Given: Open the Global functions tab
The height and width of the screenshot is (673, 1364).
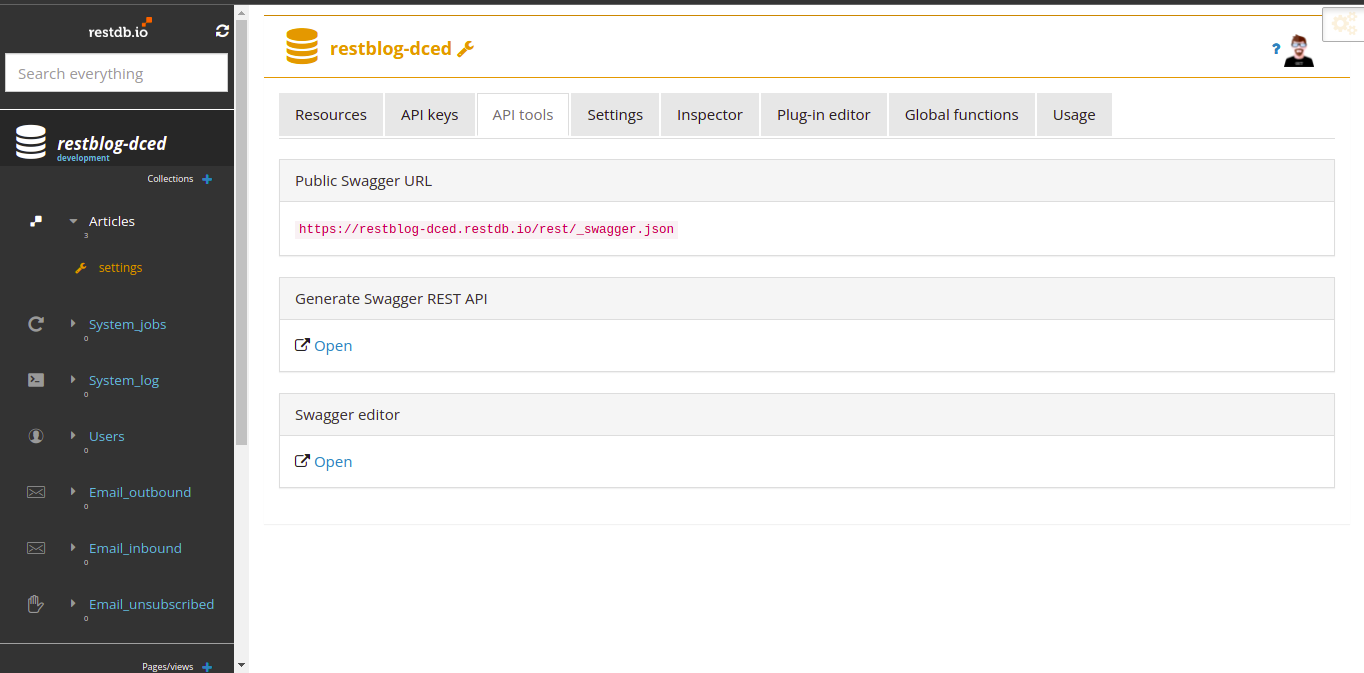Looking at the screenshot, I should [x=962, y=115].
